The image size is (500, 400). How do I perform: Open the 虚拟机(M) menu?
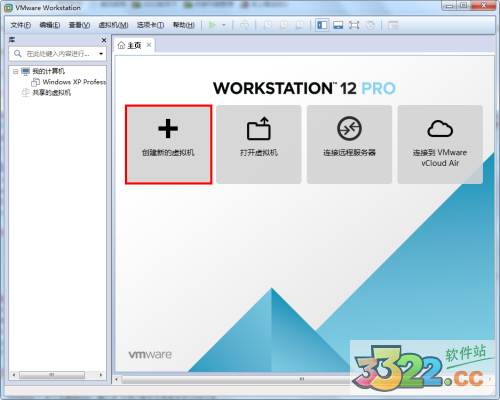coord(113,25)
